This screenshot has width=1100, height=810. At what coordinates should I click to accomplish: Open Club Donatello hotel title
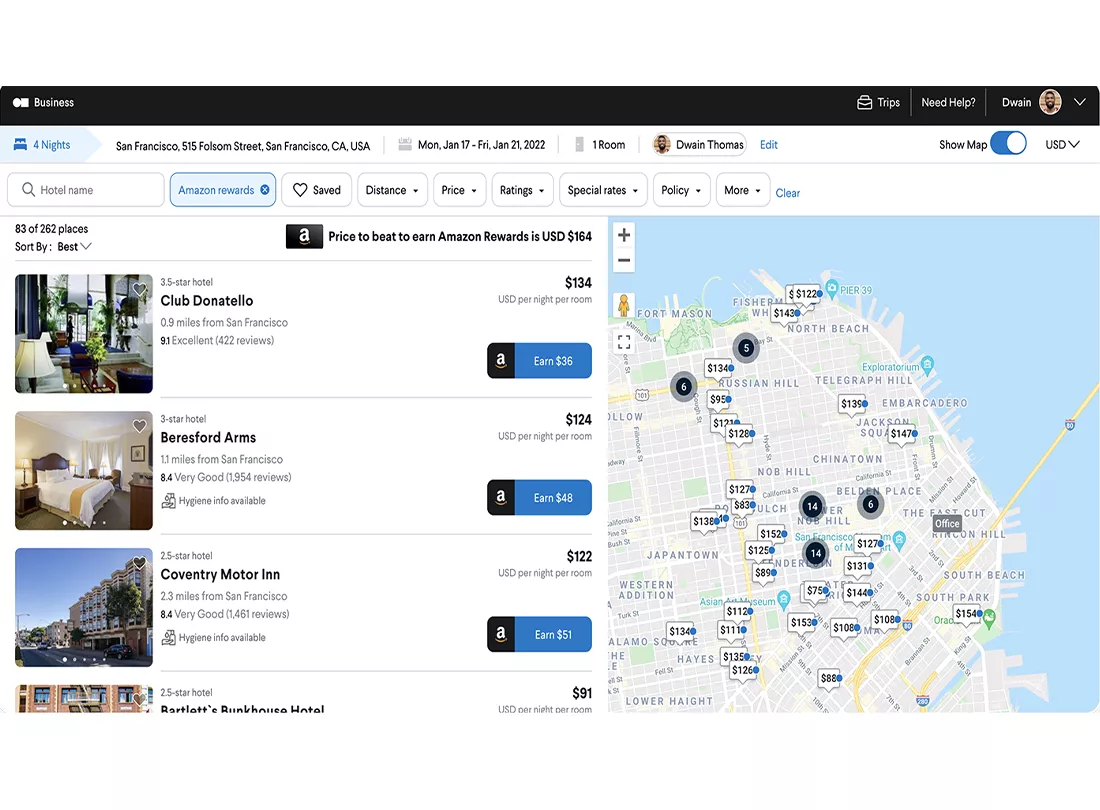coord(207,301)
